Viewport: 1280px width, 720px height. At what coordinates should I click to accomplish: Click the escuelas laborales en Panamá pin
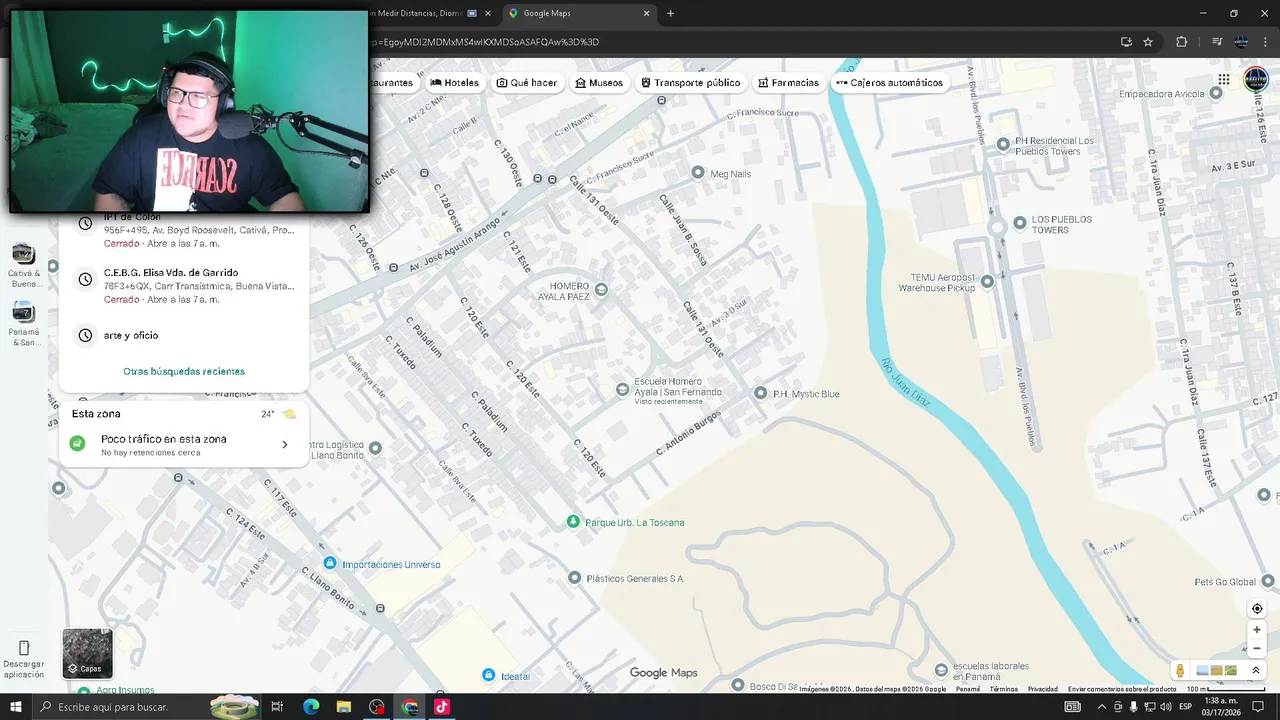pyautogui.click(x=940, y=669)
